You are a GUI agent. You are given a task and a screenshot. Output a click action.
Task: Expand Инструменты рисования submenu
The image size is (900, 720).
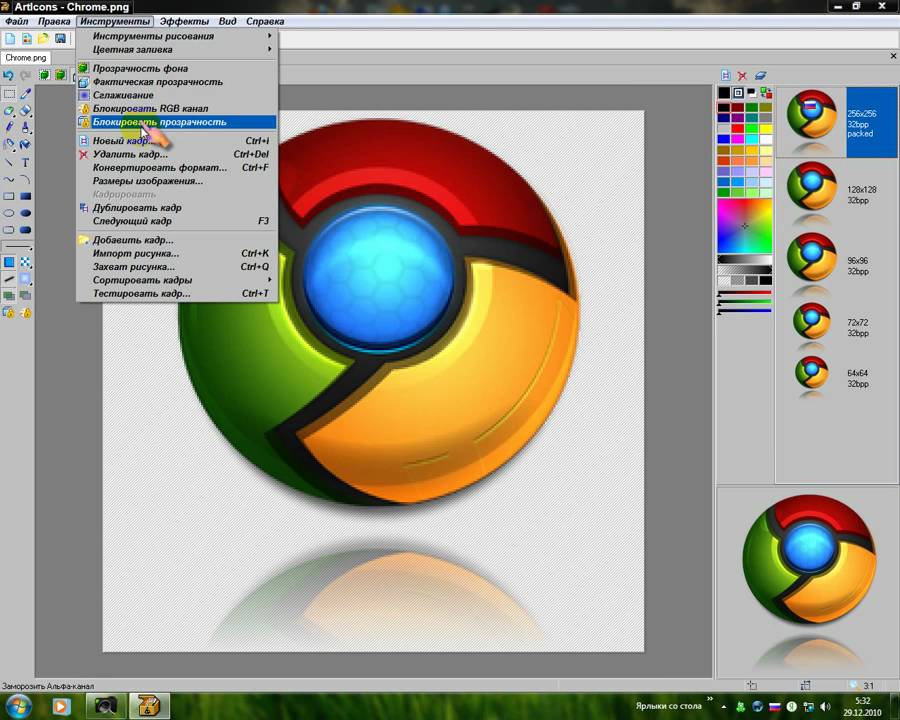coord(176,36)
